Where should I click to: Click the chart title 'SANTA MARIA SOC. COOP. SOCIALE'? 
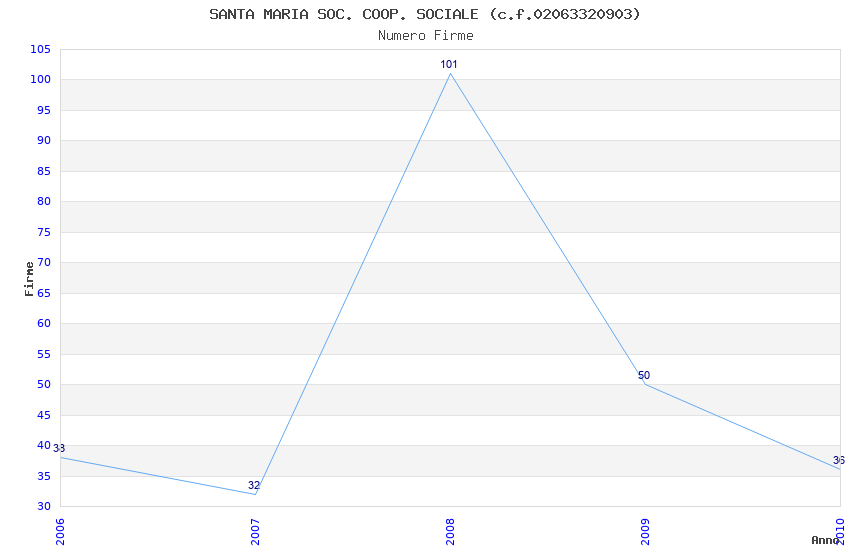tap(344, 14)
